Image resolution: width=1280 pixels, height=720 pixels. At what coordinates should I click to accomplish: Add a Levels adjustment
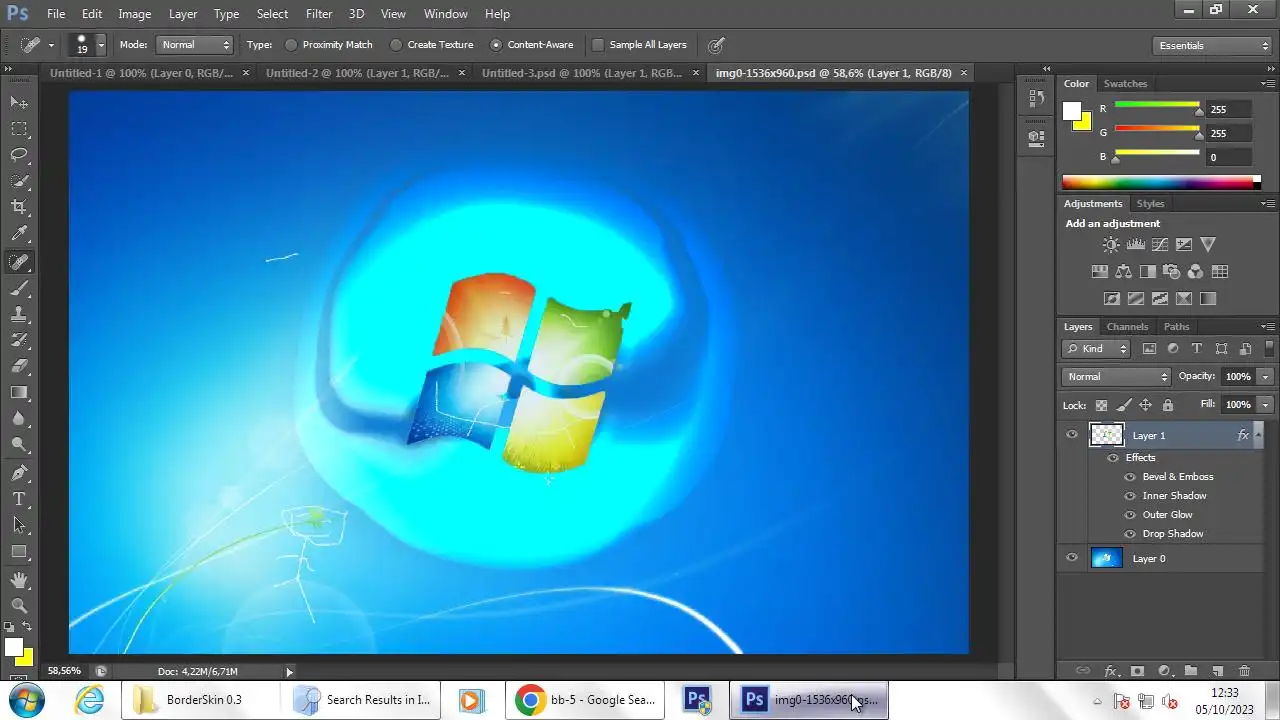coord(1135,244)
